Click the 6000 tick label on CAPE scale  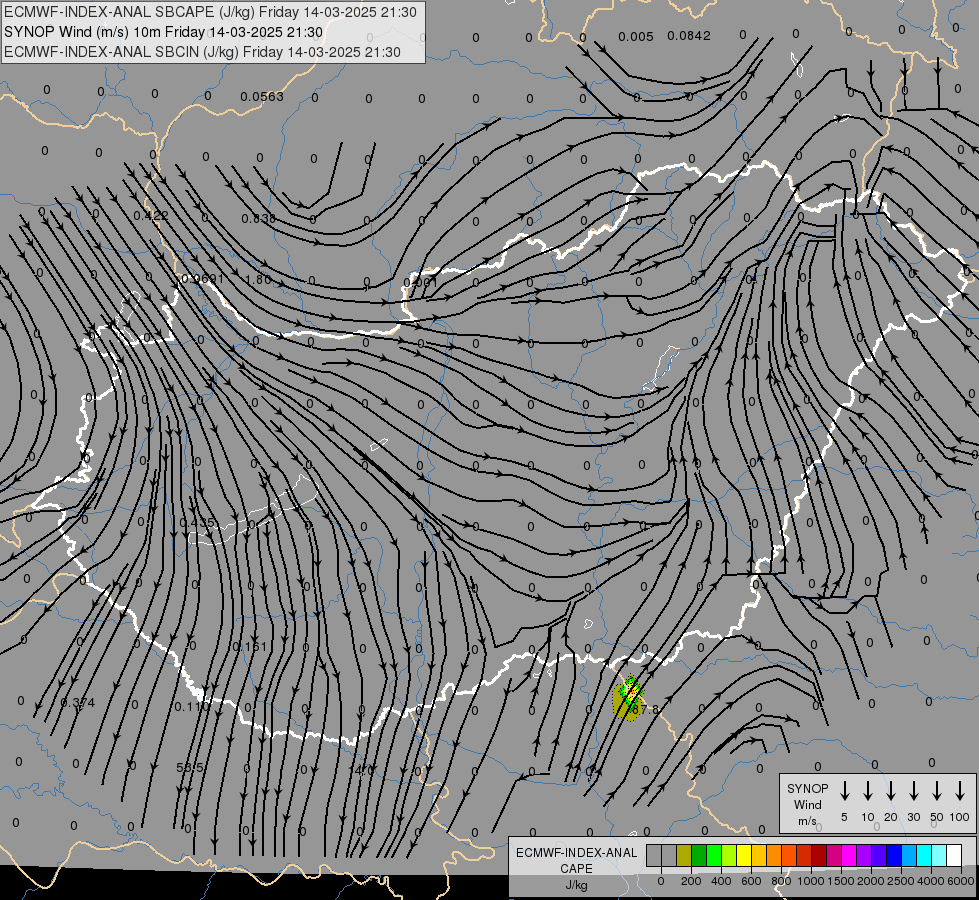tap(961, 881)
